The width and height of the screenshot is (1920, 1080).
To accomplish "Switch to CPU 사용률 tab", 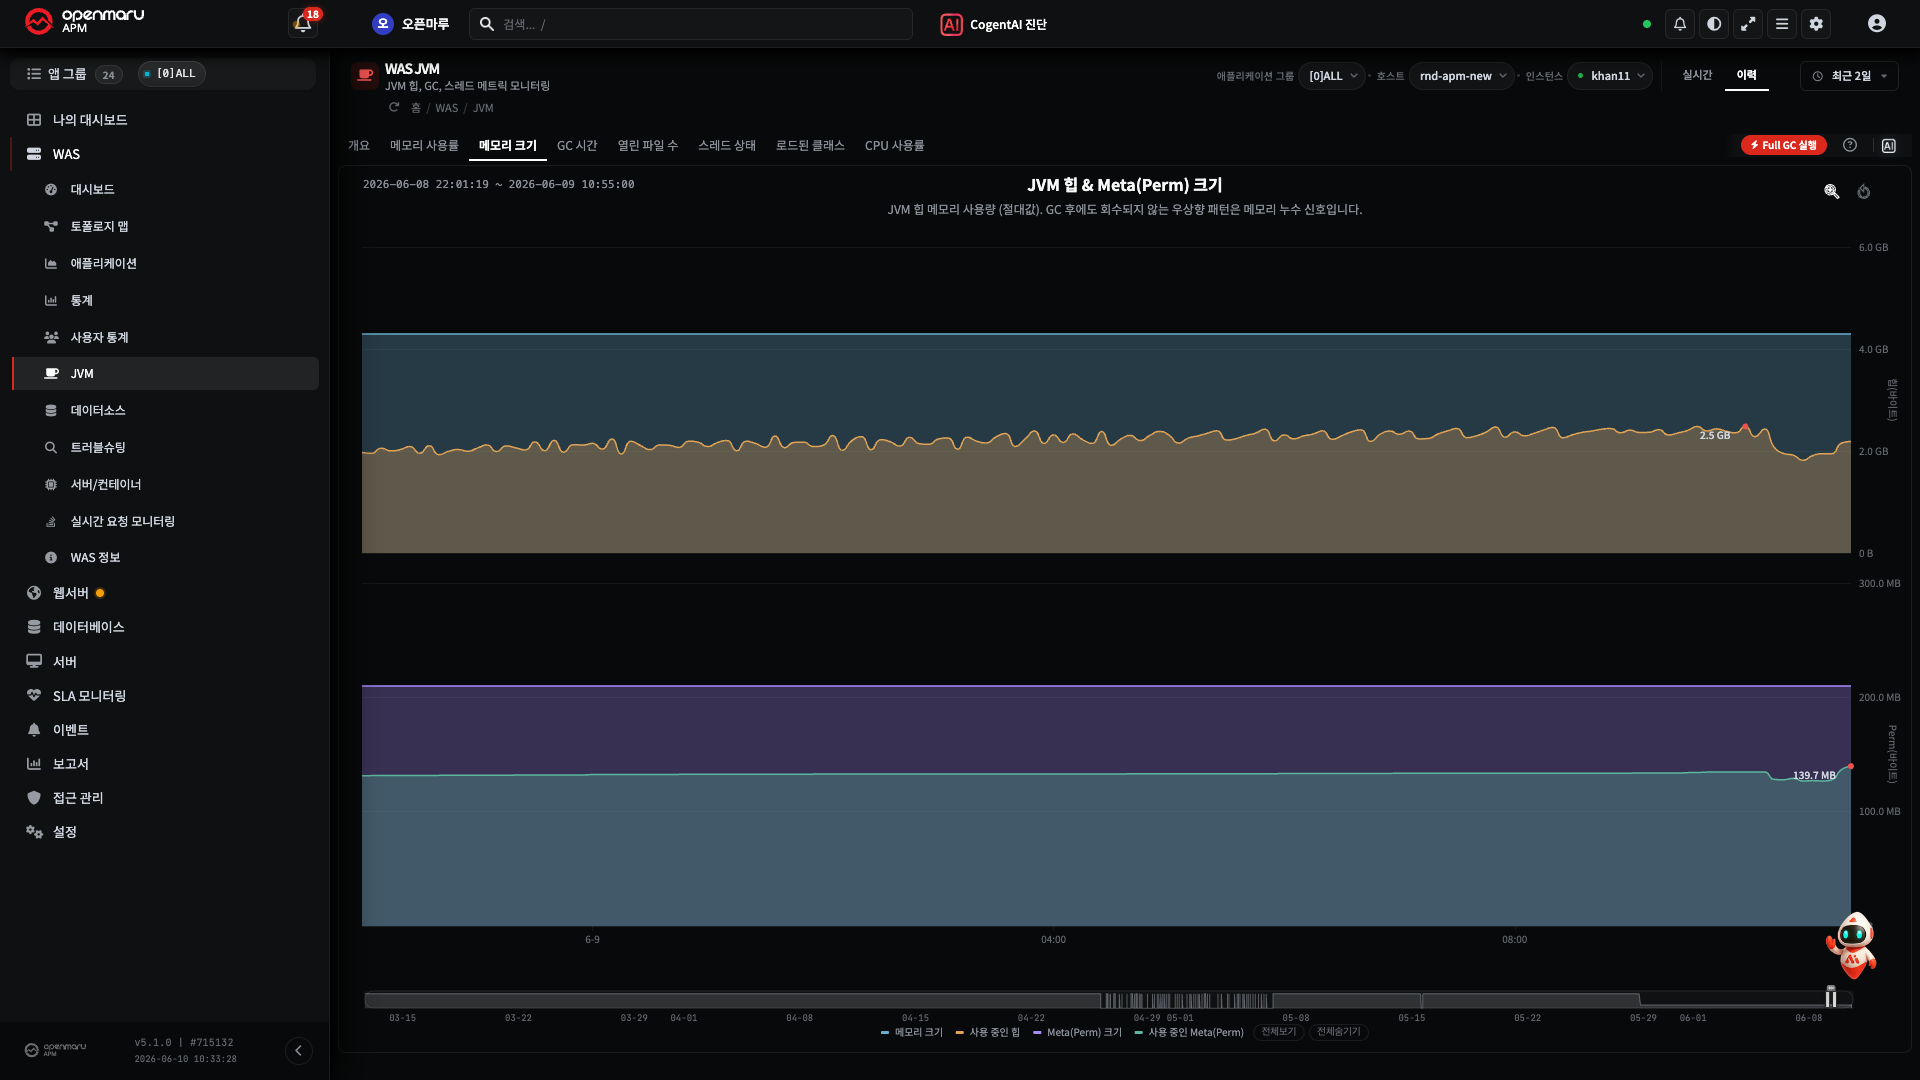I will point(894,146).
